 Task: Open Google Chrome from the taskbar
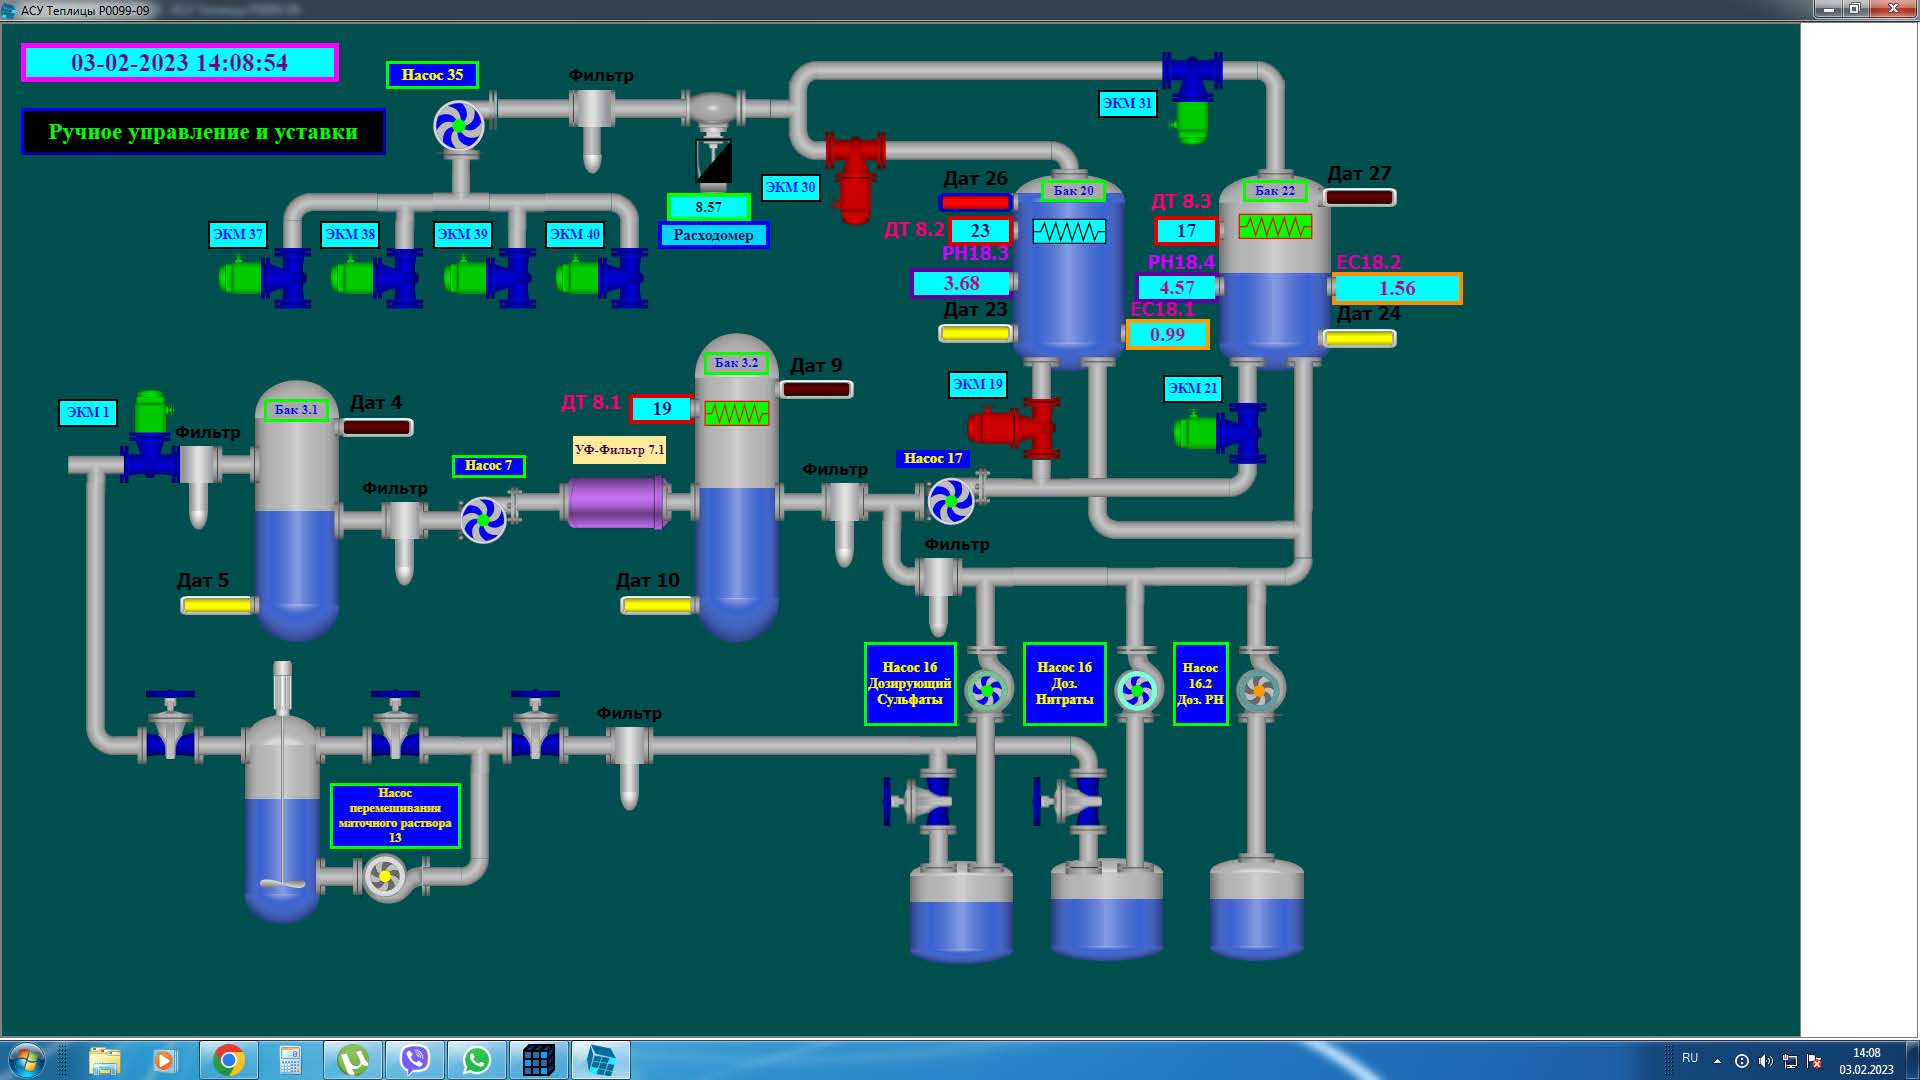[228, 1060]
